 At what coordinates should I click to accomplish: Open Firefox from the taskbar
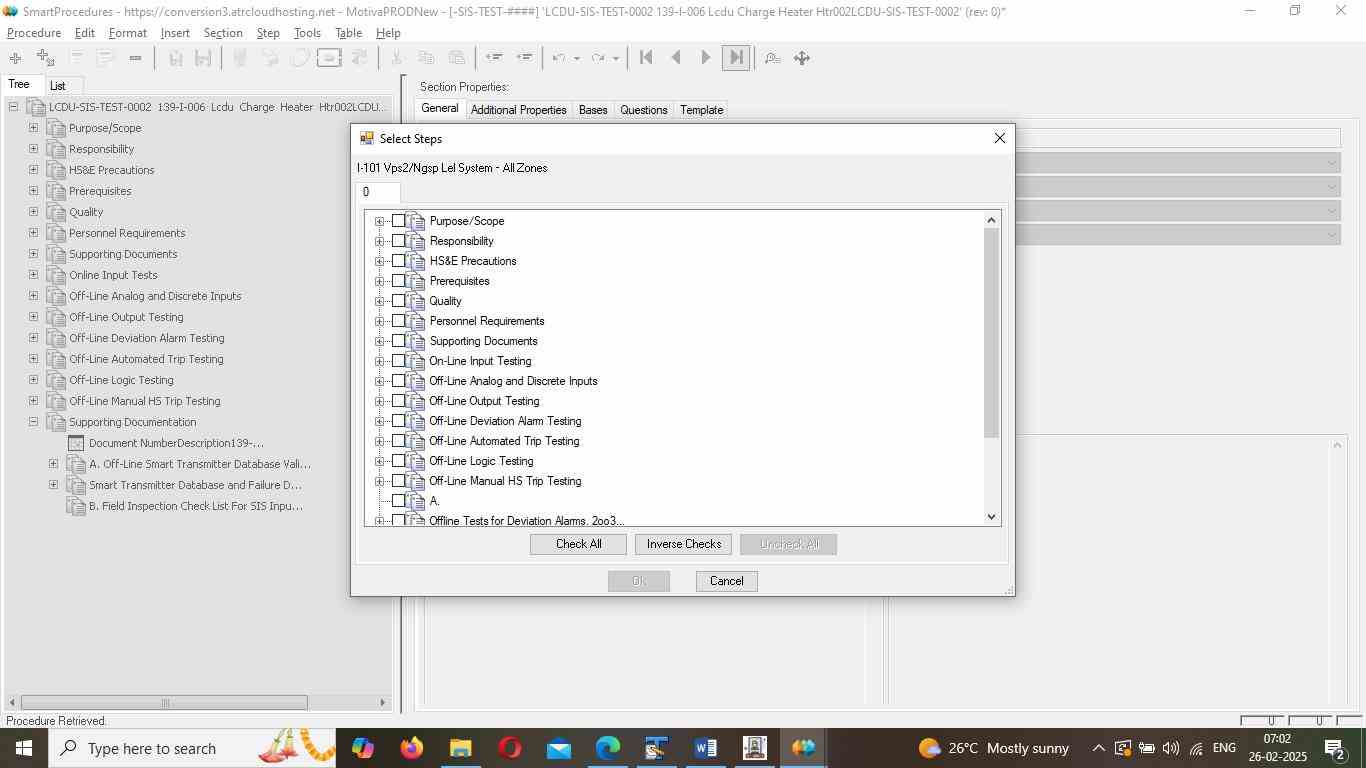(411, 748)
